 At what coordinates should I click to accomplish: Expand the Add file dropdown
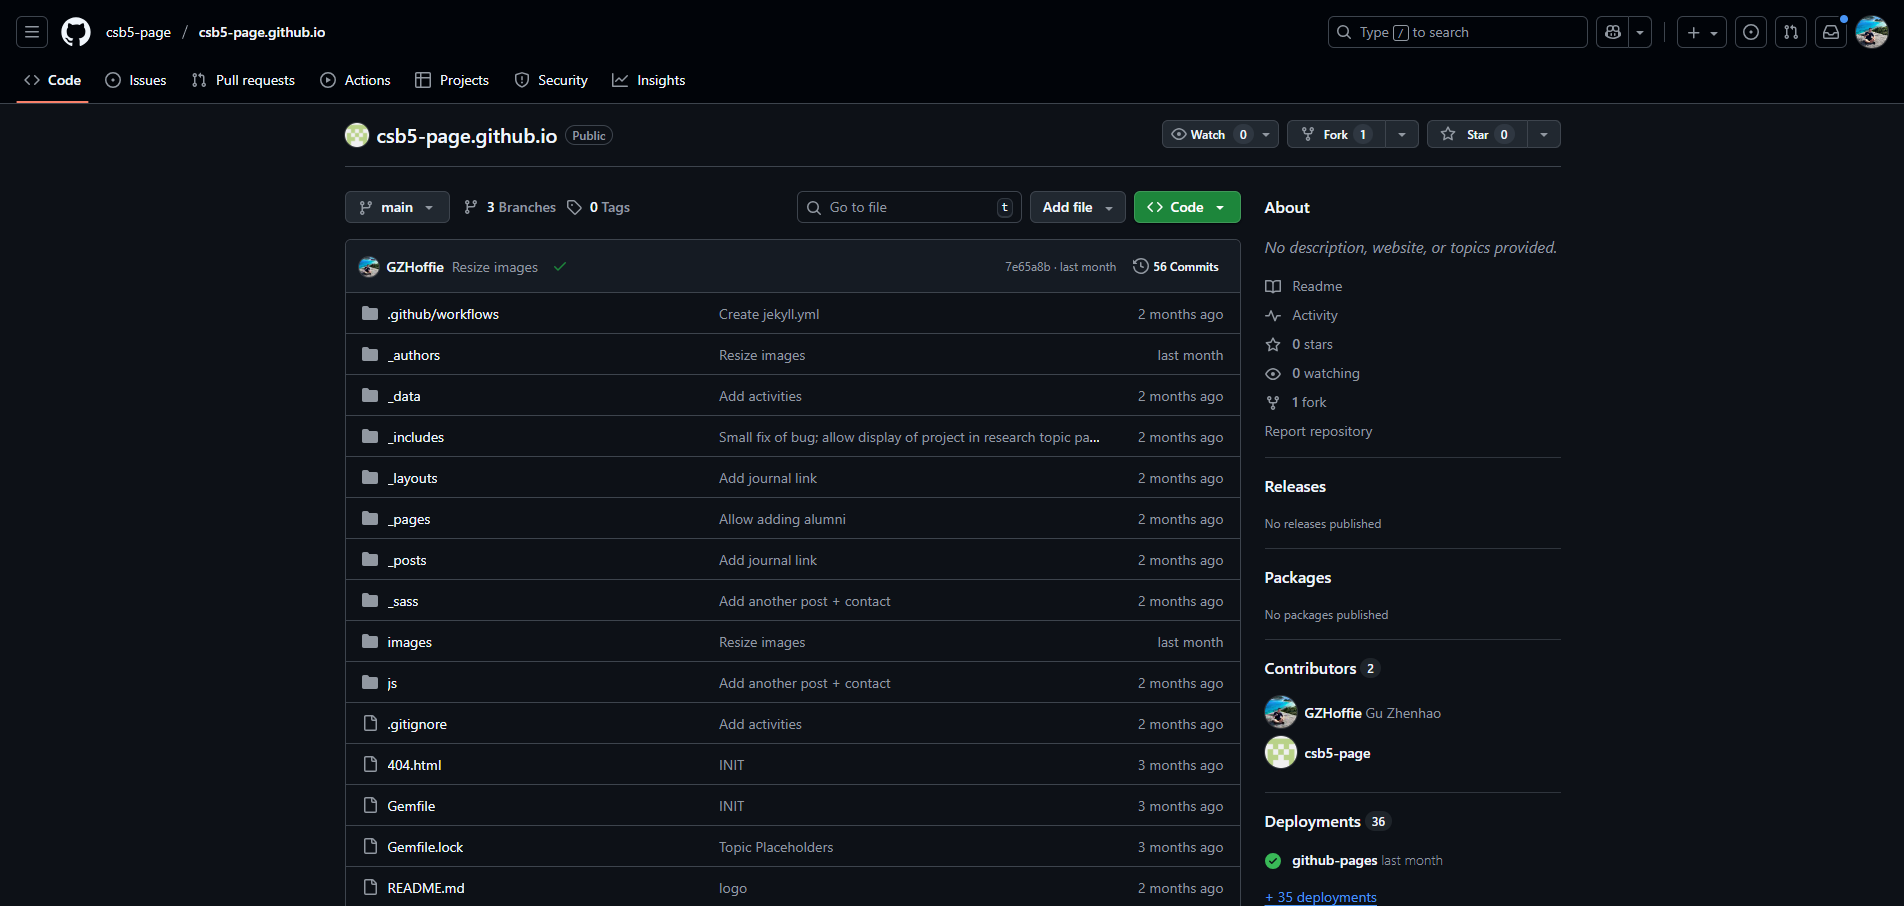point(1077,207)
